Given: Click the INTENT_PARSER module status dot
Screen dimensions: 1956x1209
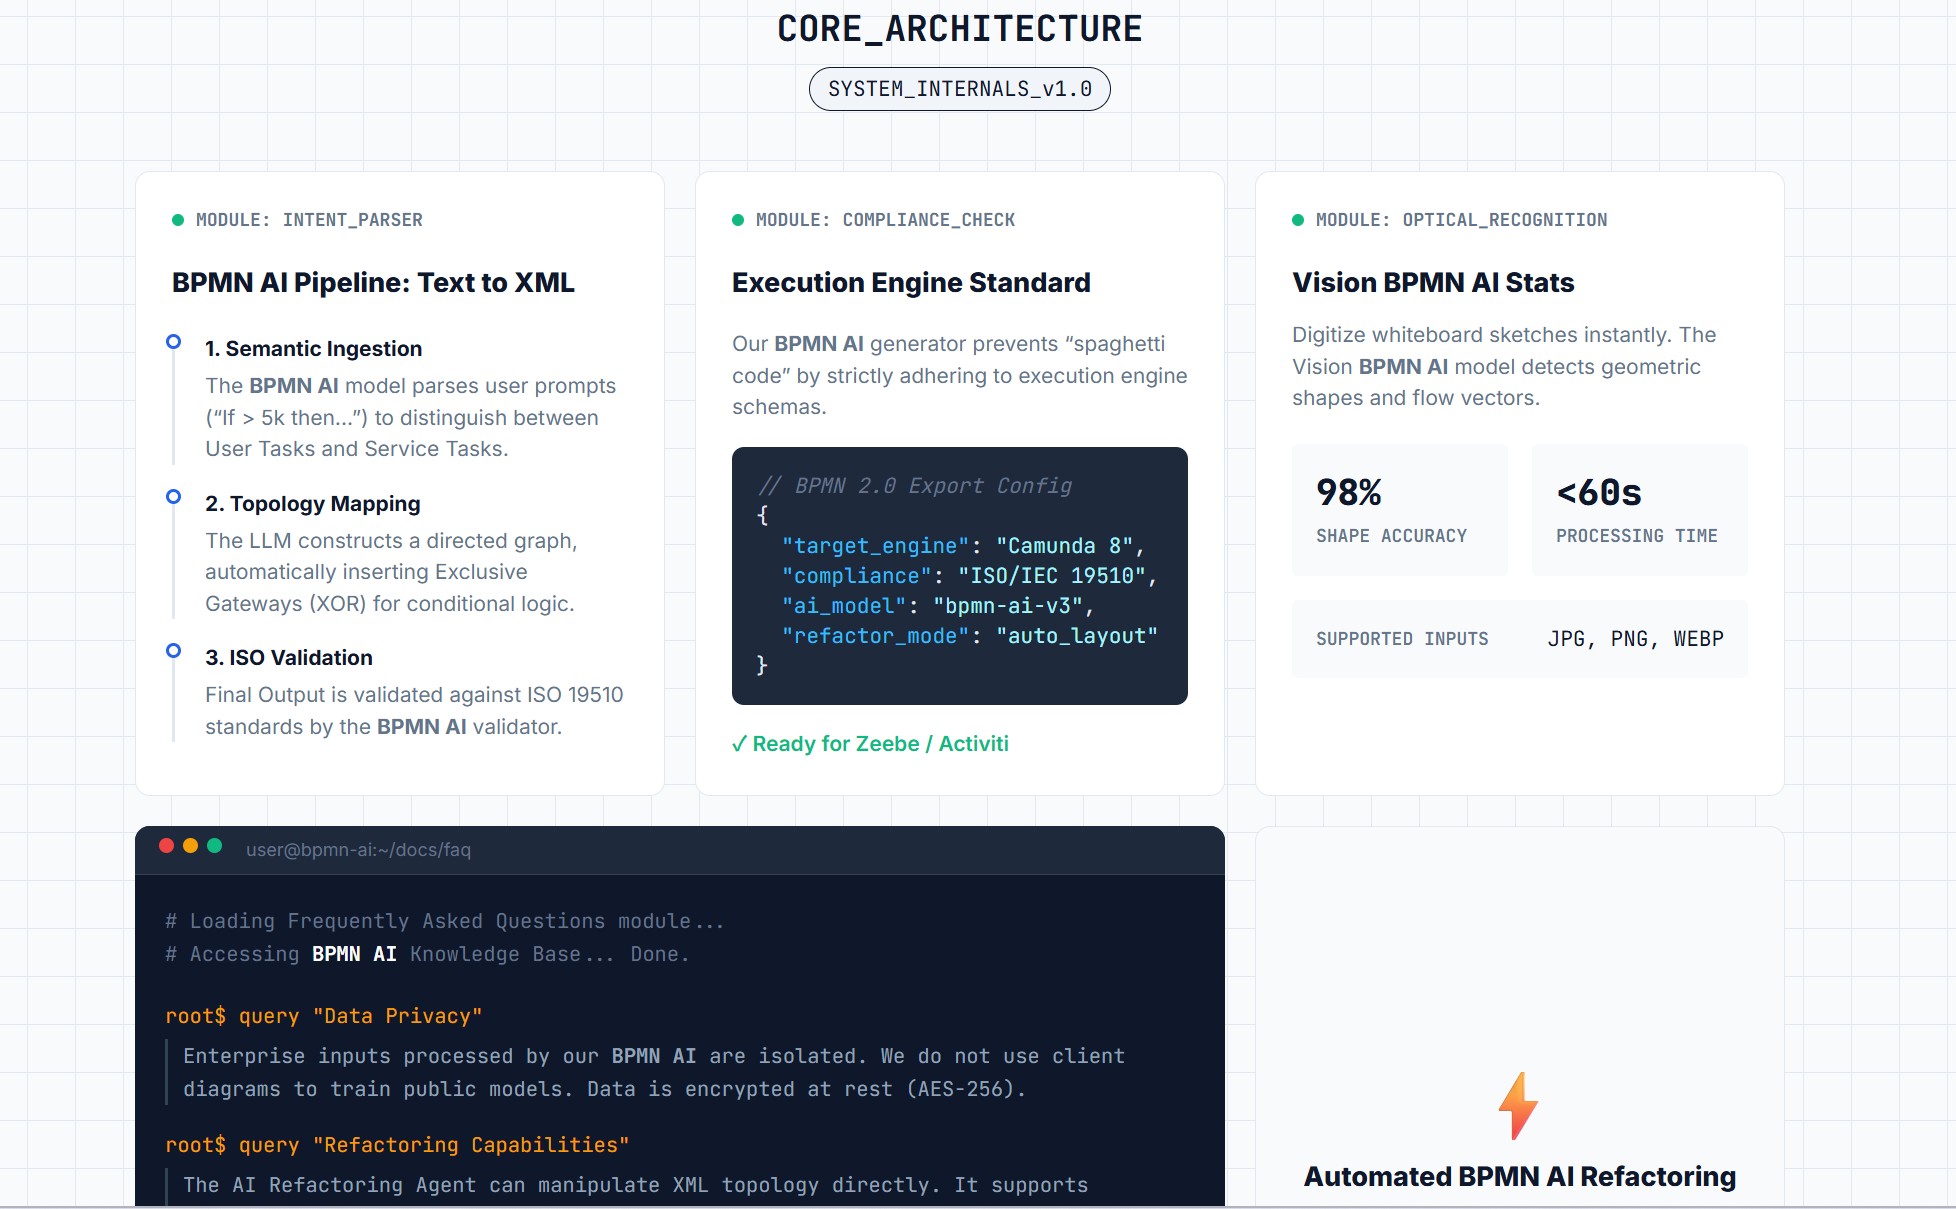Looking at the screenshot, I should 177,218.
